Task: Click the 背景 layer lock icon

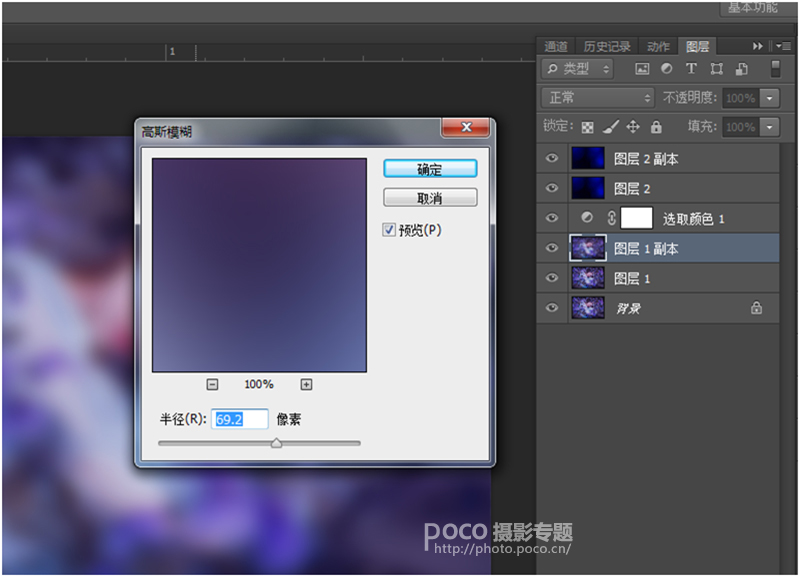Action: (756, 308)
